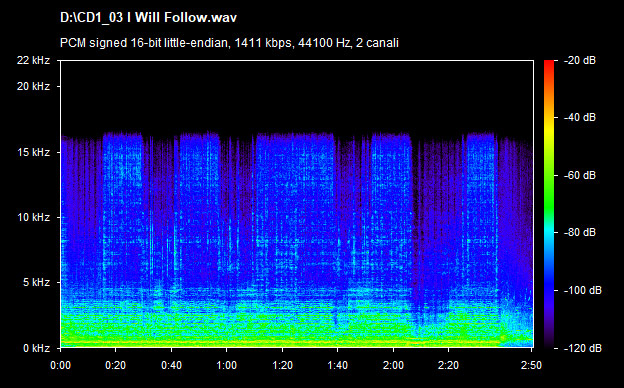Click the 0 kHz frequency axis label
624x388 pixels.
(x=36, y=349)
